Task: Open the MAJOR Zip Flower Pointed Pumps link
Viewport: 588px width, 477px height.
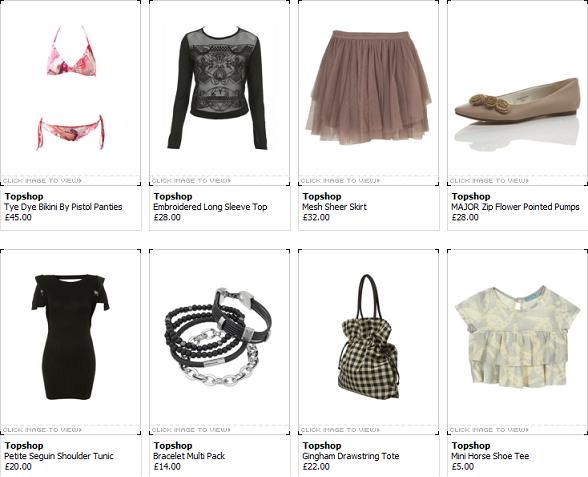Action: coord(515,207)
